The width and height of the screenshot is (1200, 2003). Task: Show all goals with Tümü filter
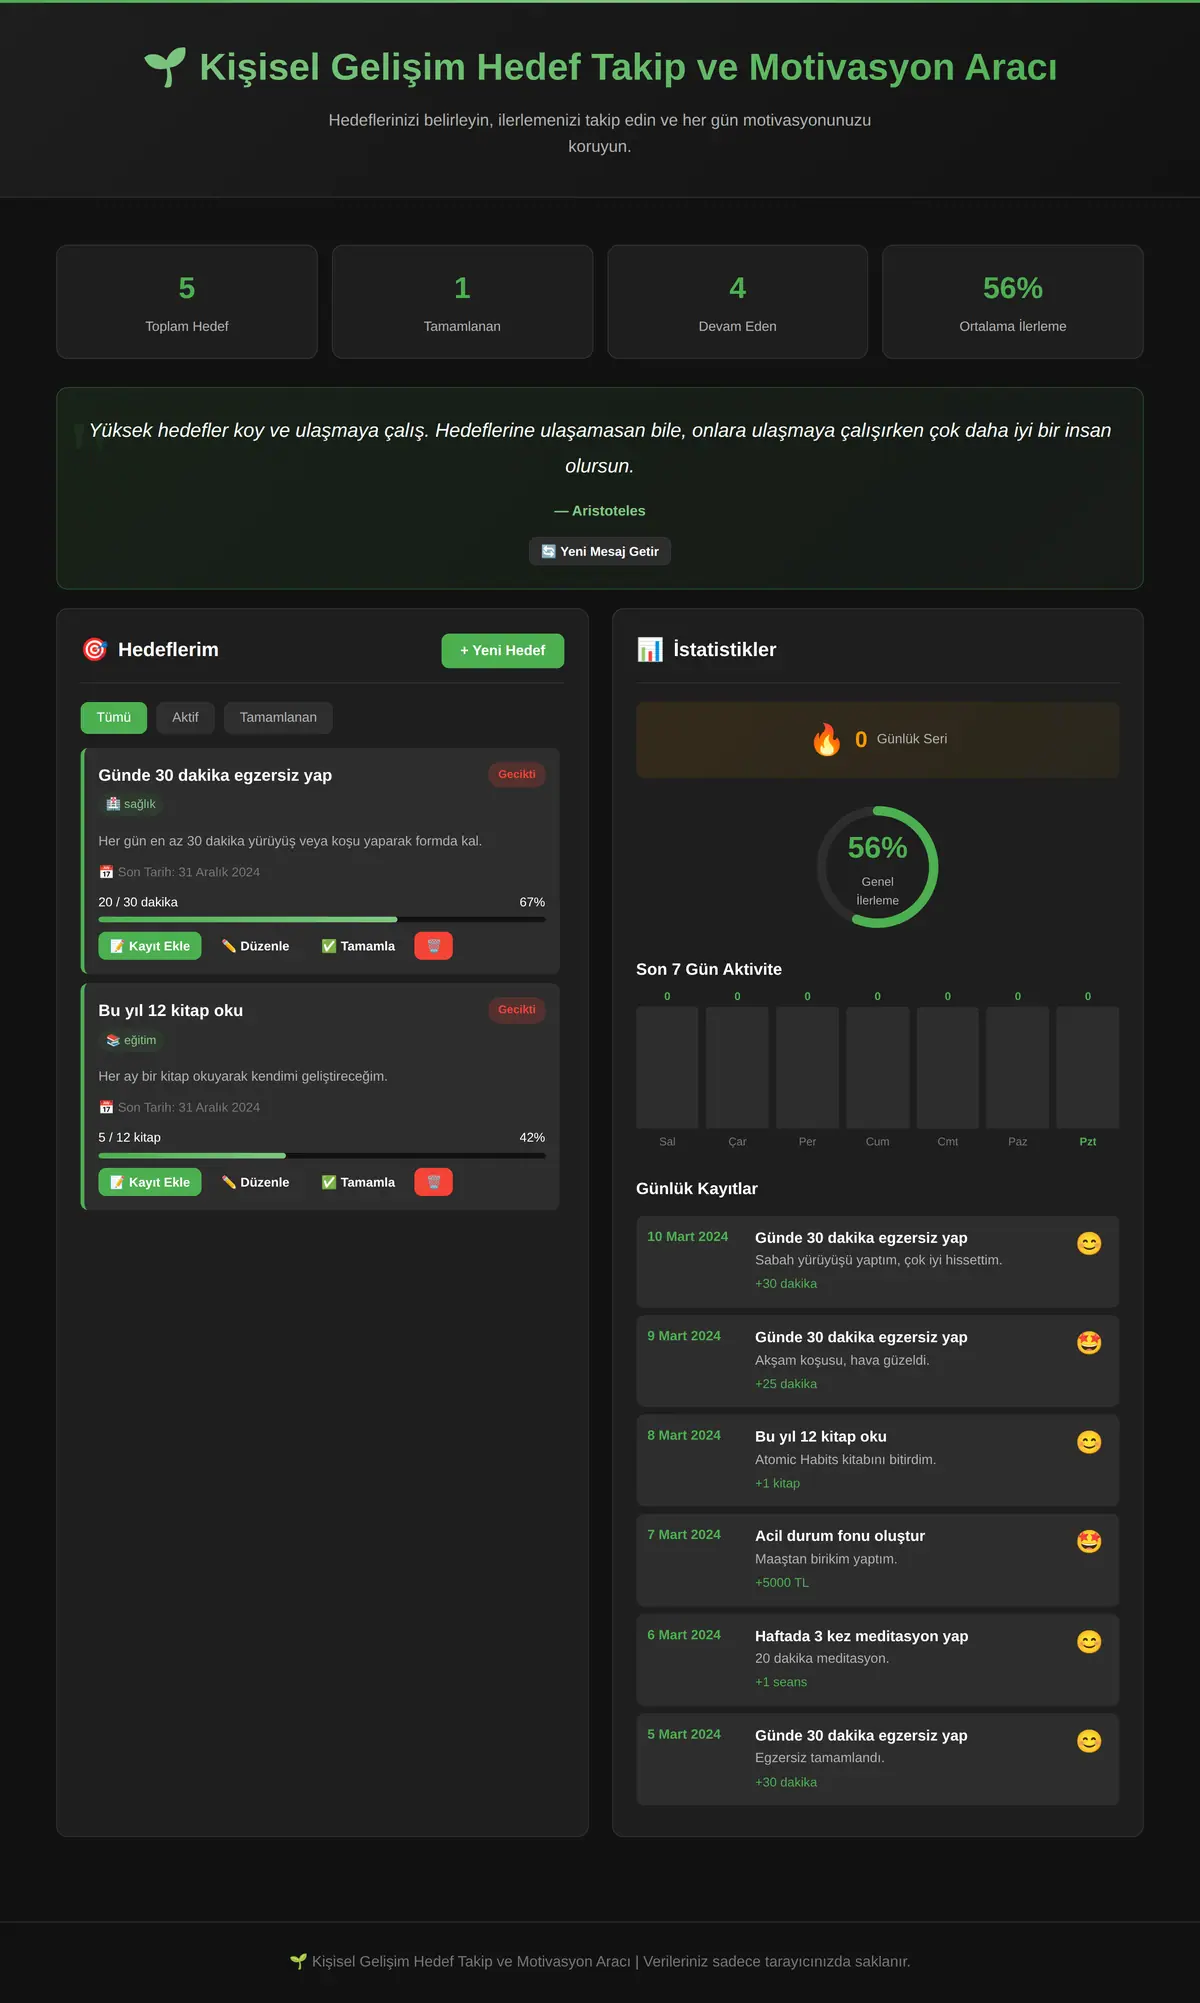pyautogui.click(x=114, y=718)
